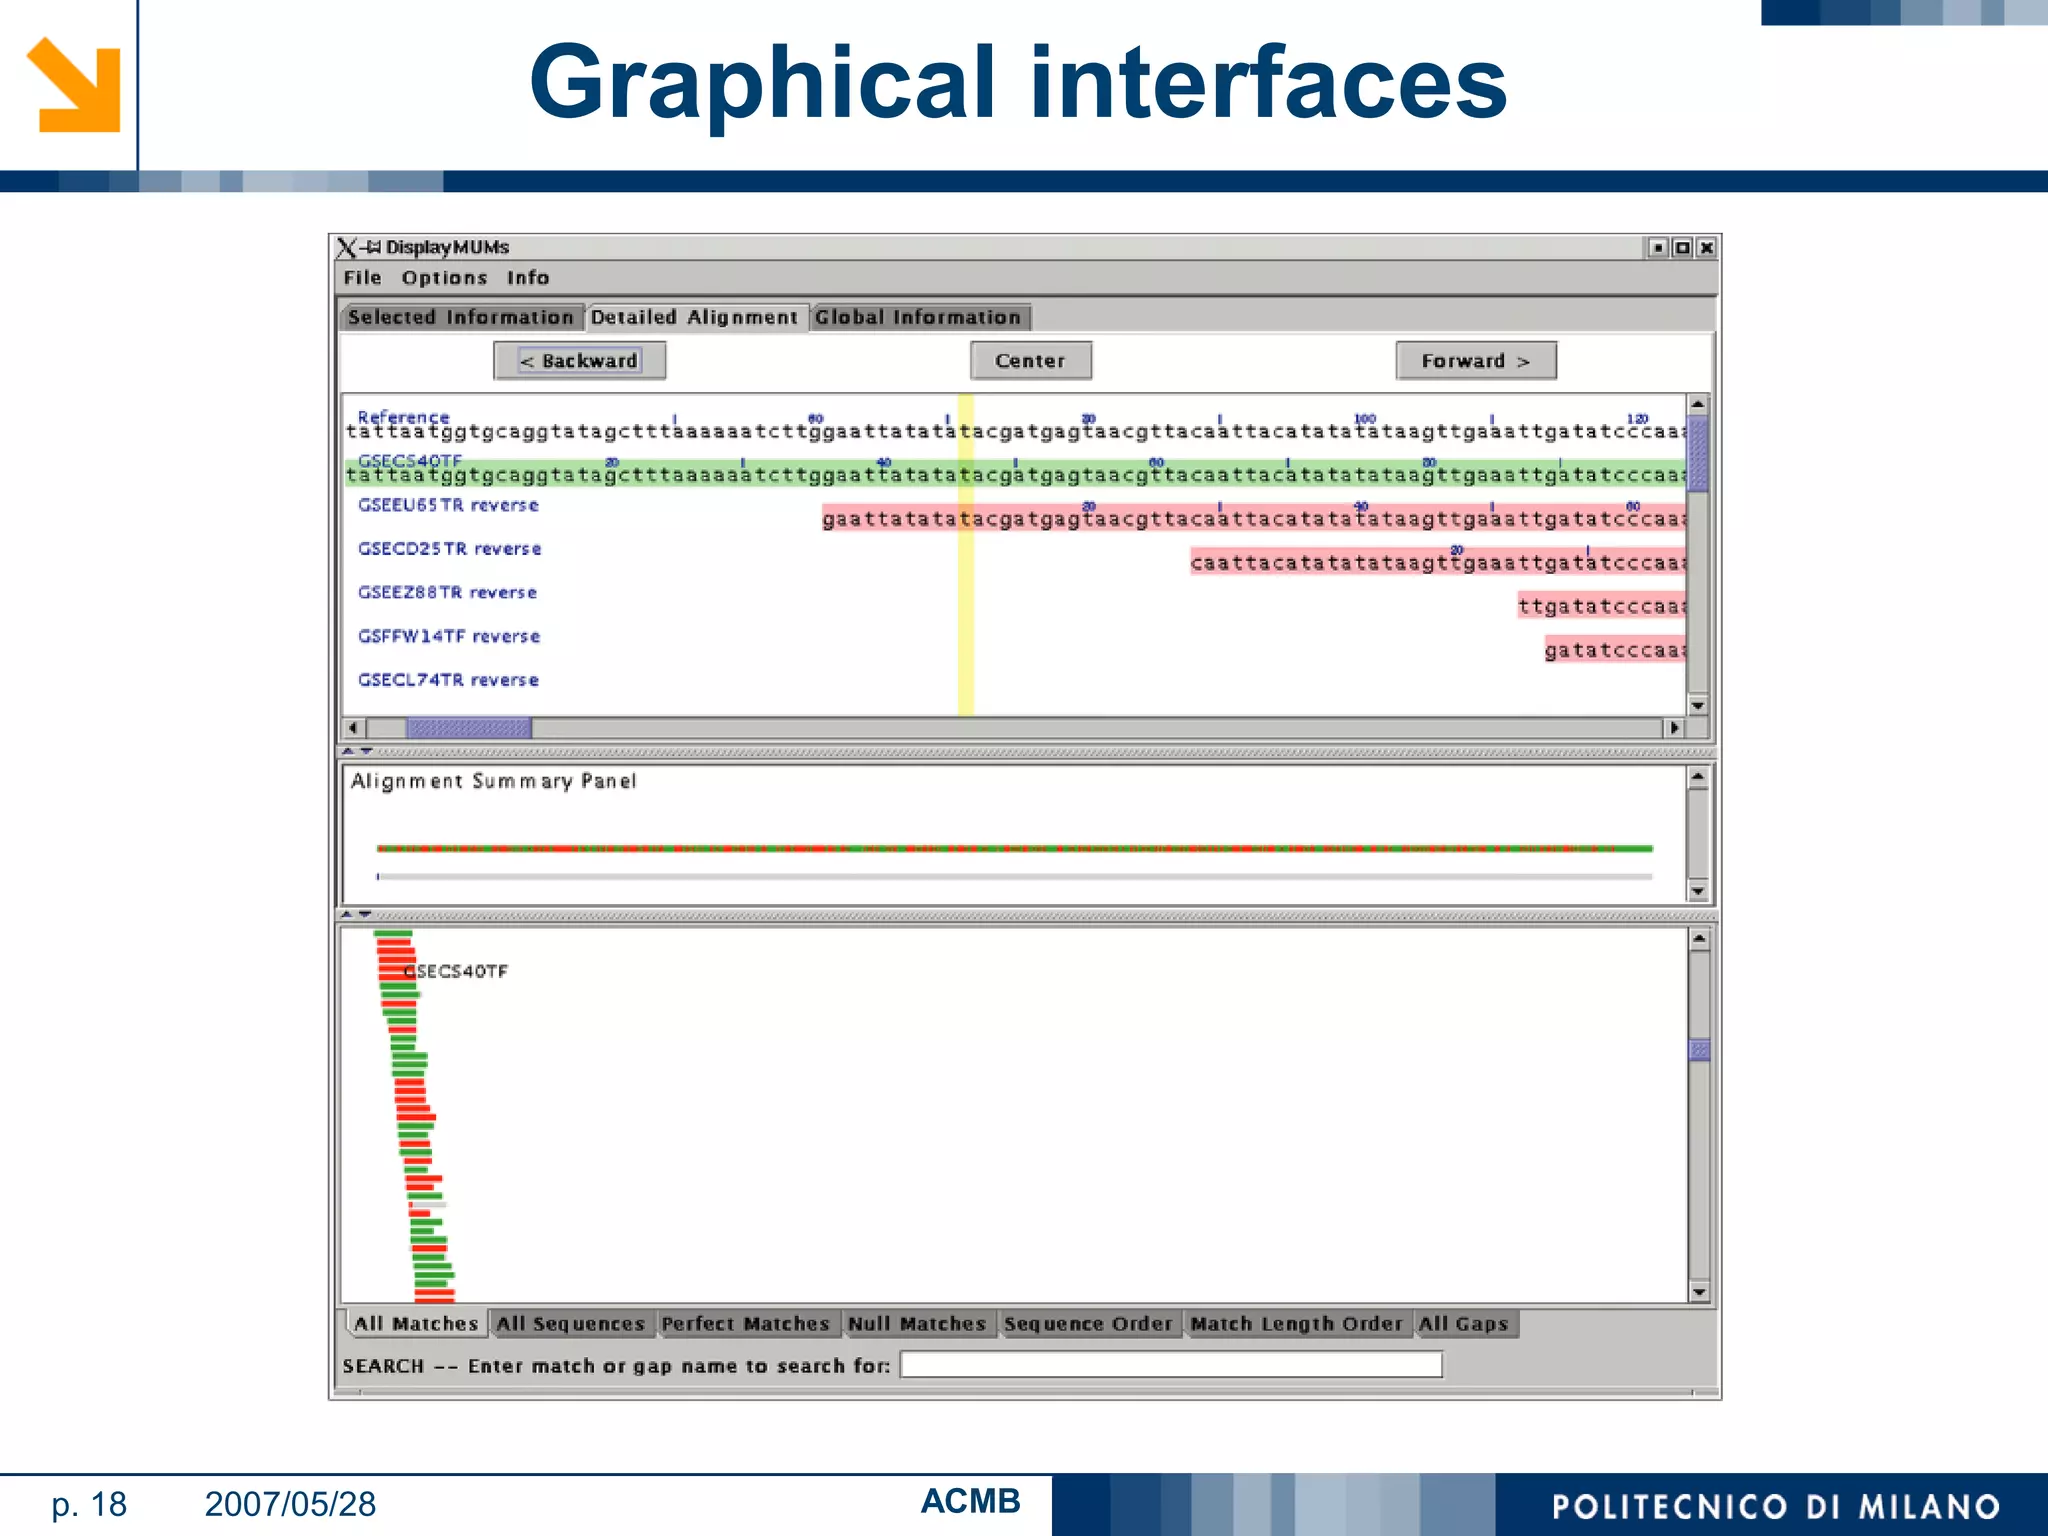Select the All Matches tab
This screenshot has width=2048, height=1536.
click(416, 1323)
